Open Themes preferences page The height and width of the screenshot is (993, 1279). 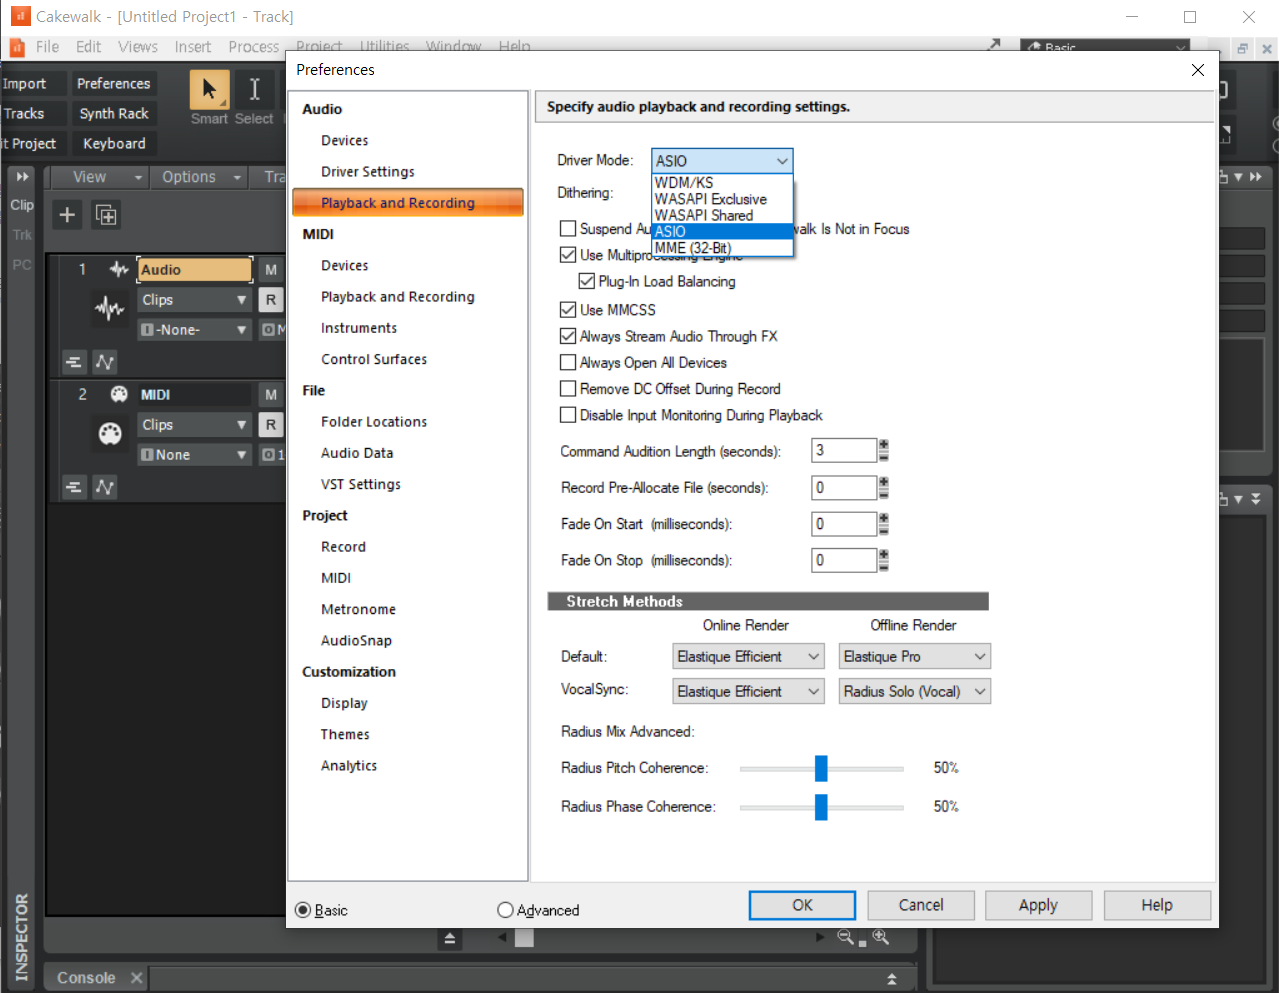point(345,734)
